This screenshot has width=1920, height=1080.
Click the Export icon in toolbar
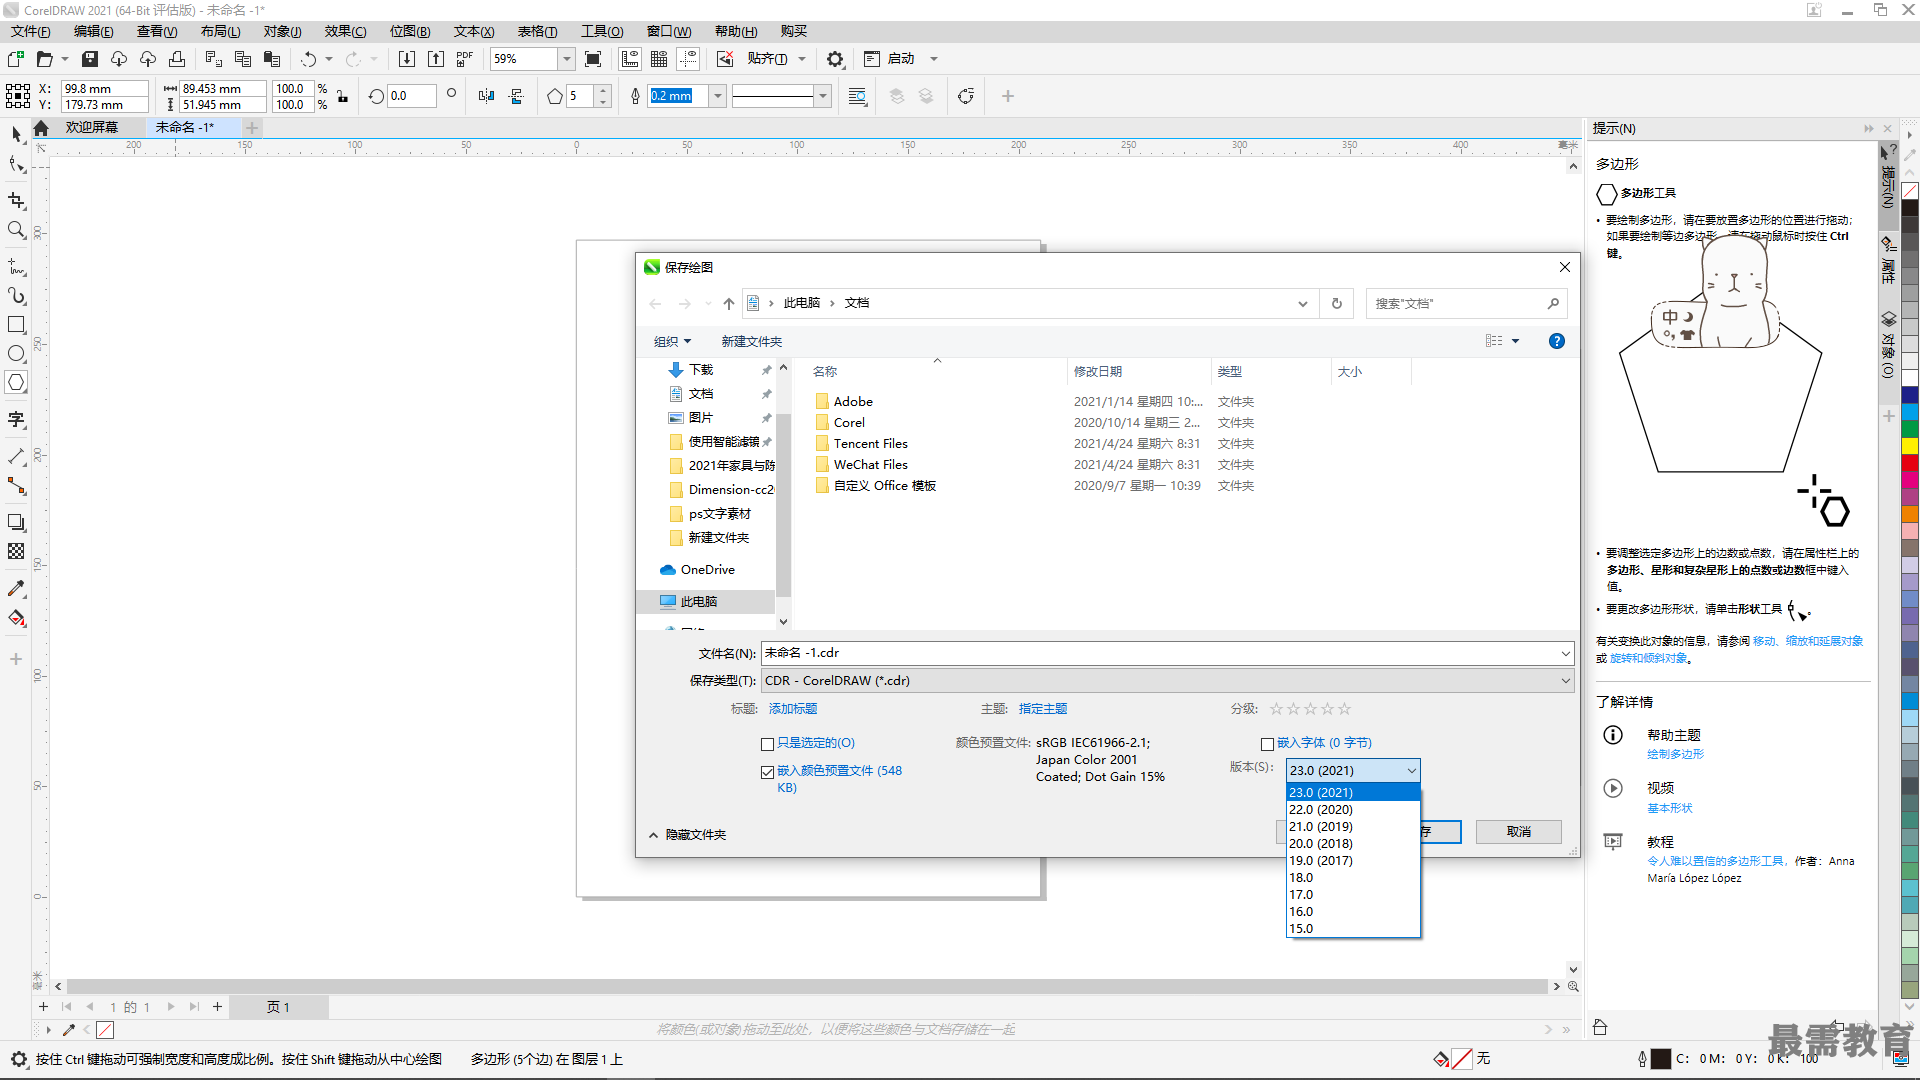pos(436,59)
